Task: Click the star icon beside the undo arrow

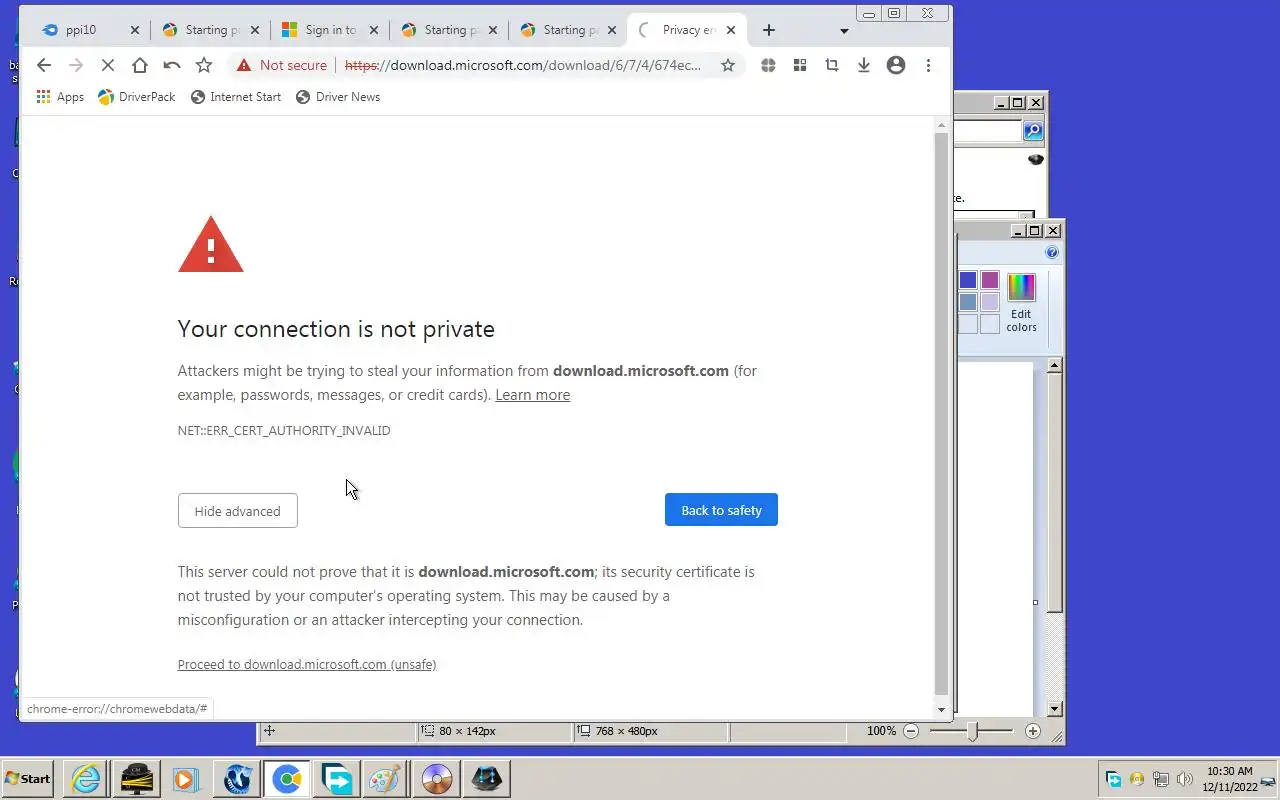Action: click(204, 65)
